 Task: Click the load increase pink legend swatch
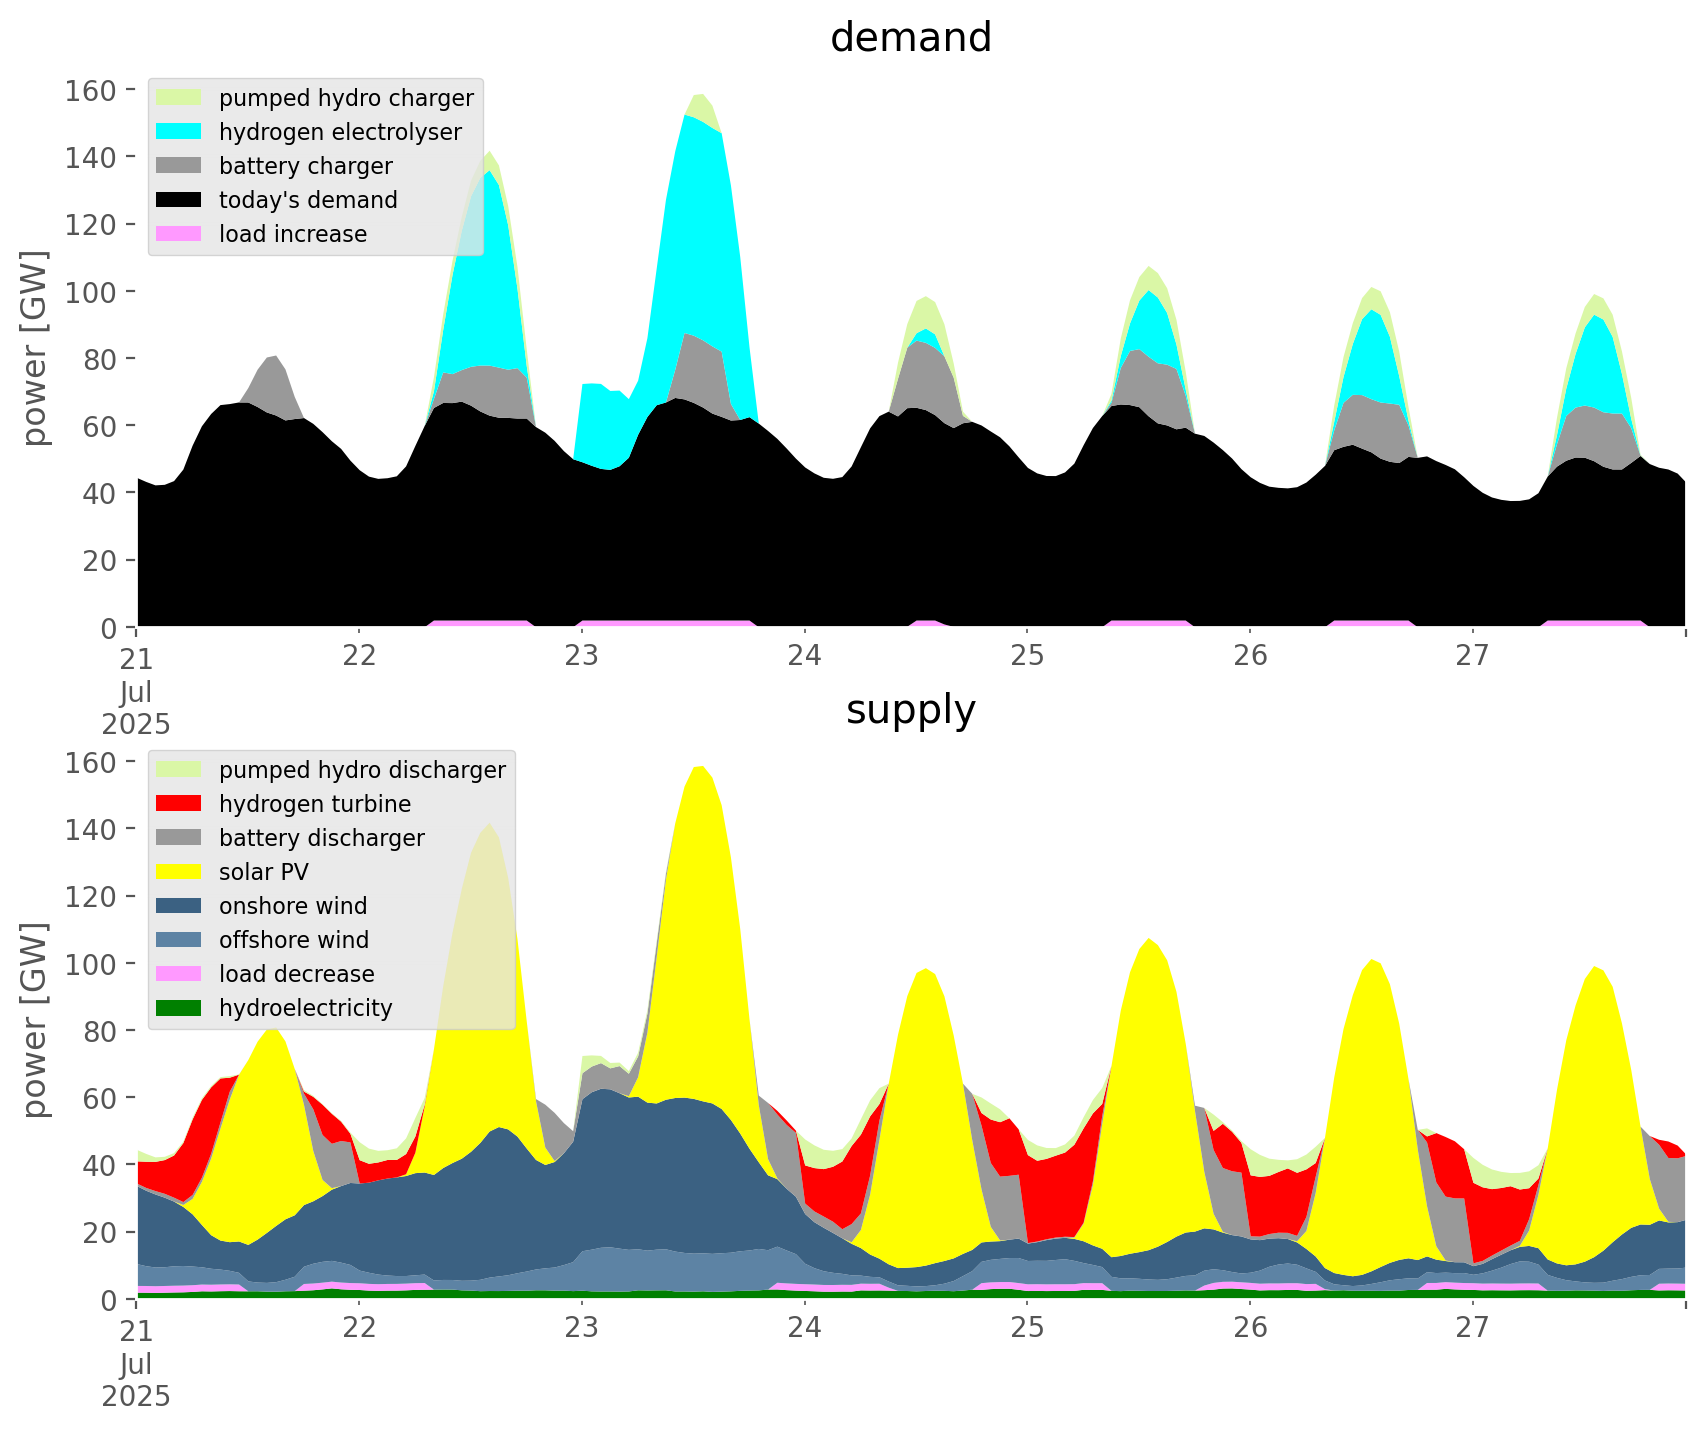click(179, 234)
